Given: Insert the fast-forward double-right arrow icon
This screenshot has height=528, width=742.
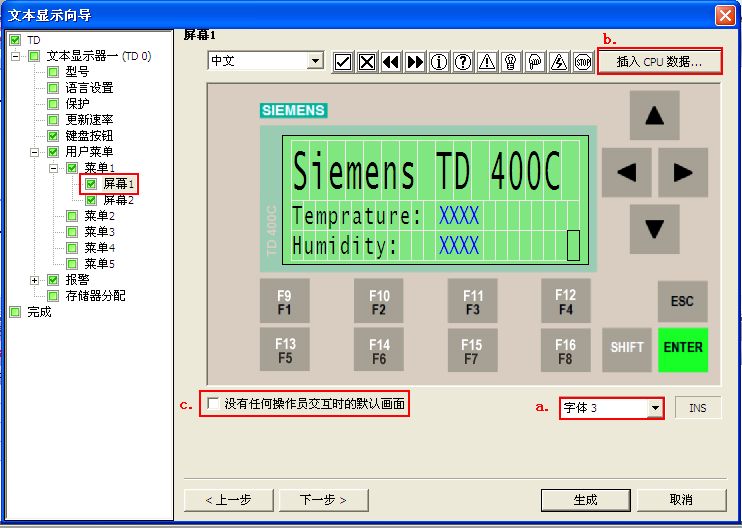Looking at the screenshot, I should point(415,62).
